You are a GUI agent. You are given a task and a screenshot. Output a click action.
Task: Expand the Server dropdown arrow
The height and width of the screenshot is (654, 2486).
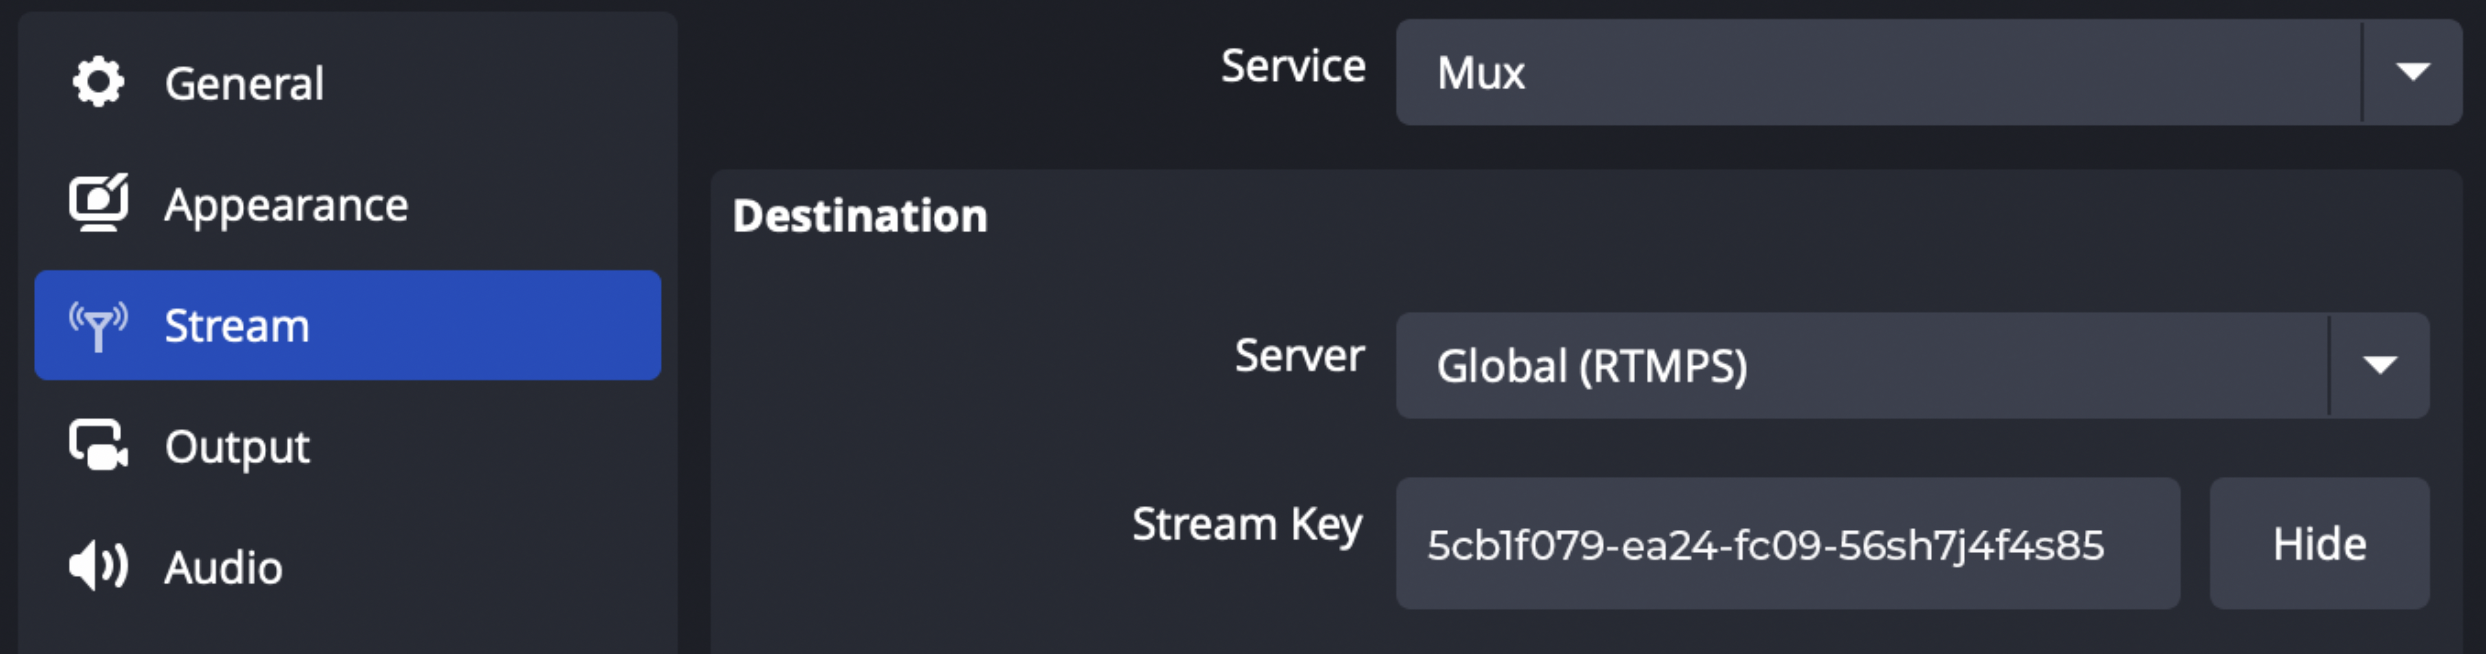(x=2380, y=365)
